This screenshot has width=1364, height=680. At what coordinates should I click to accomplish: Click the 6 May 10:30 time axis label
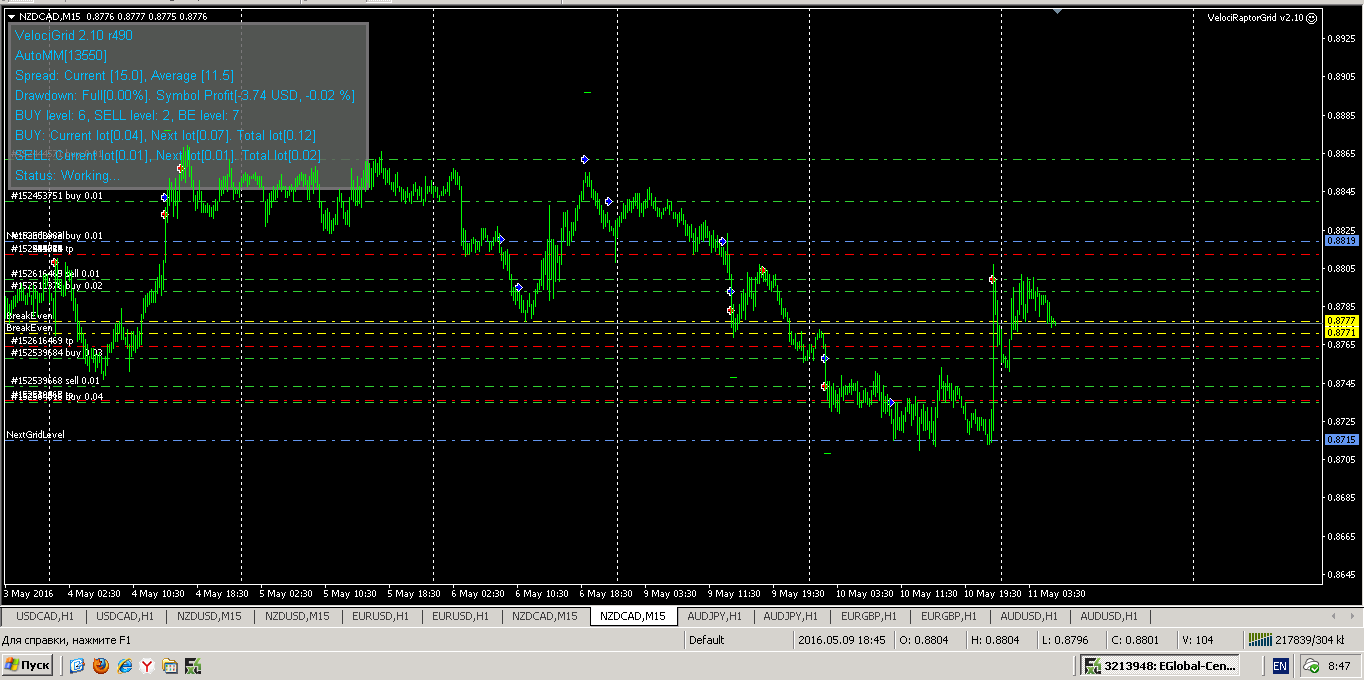540,594
